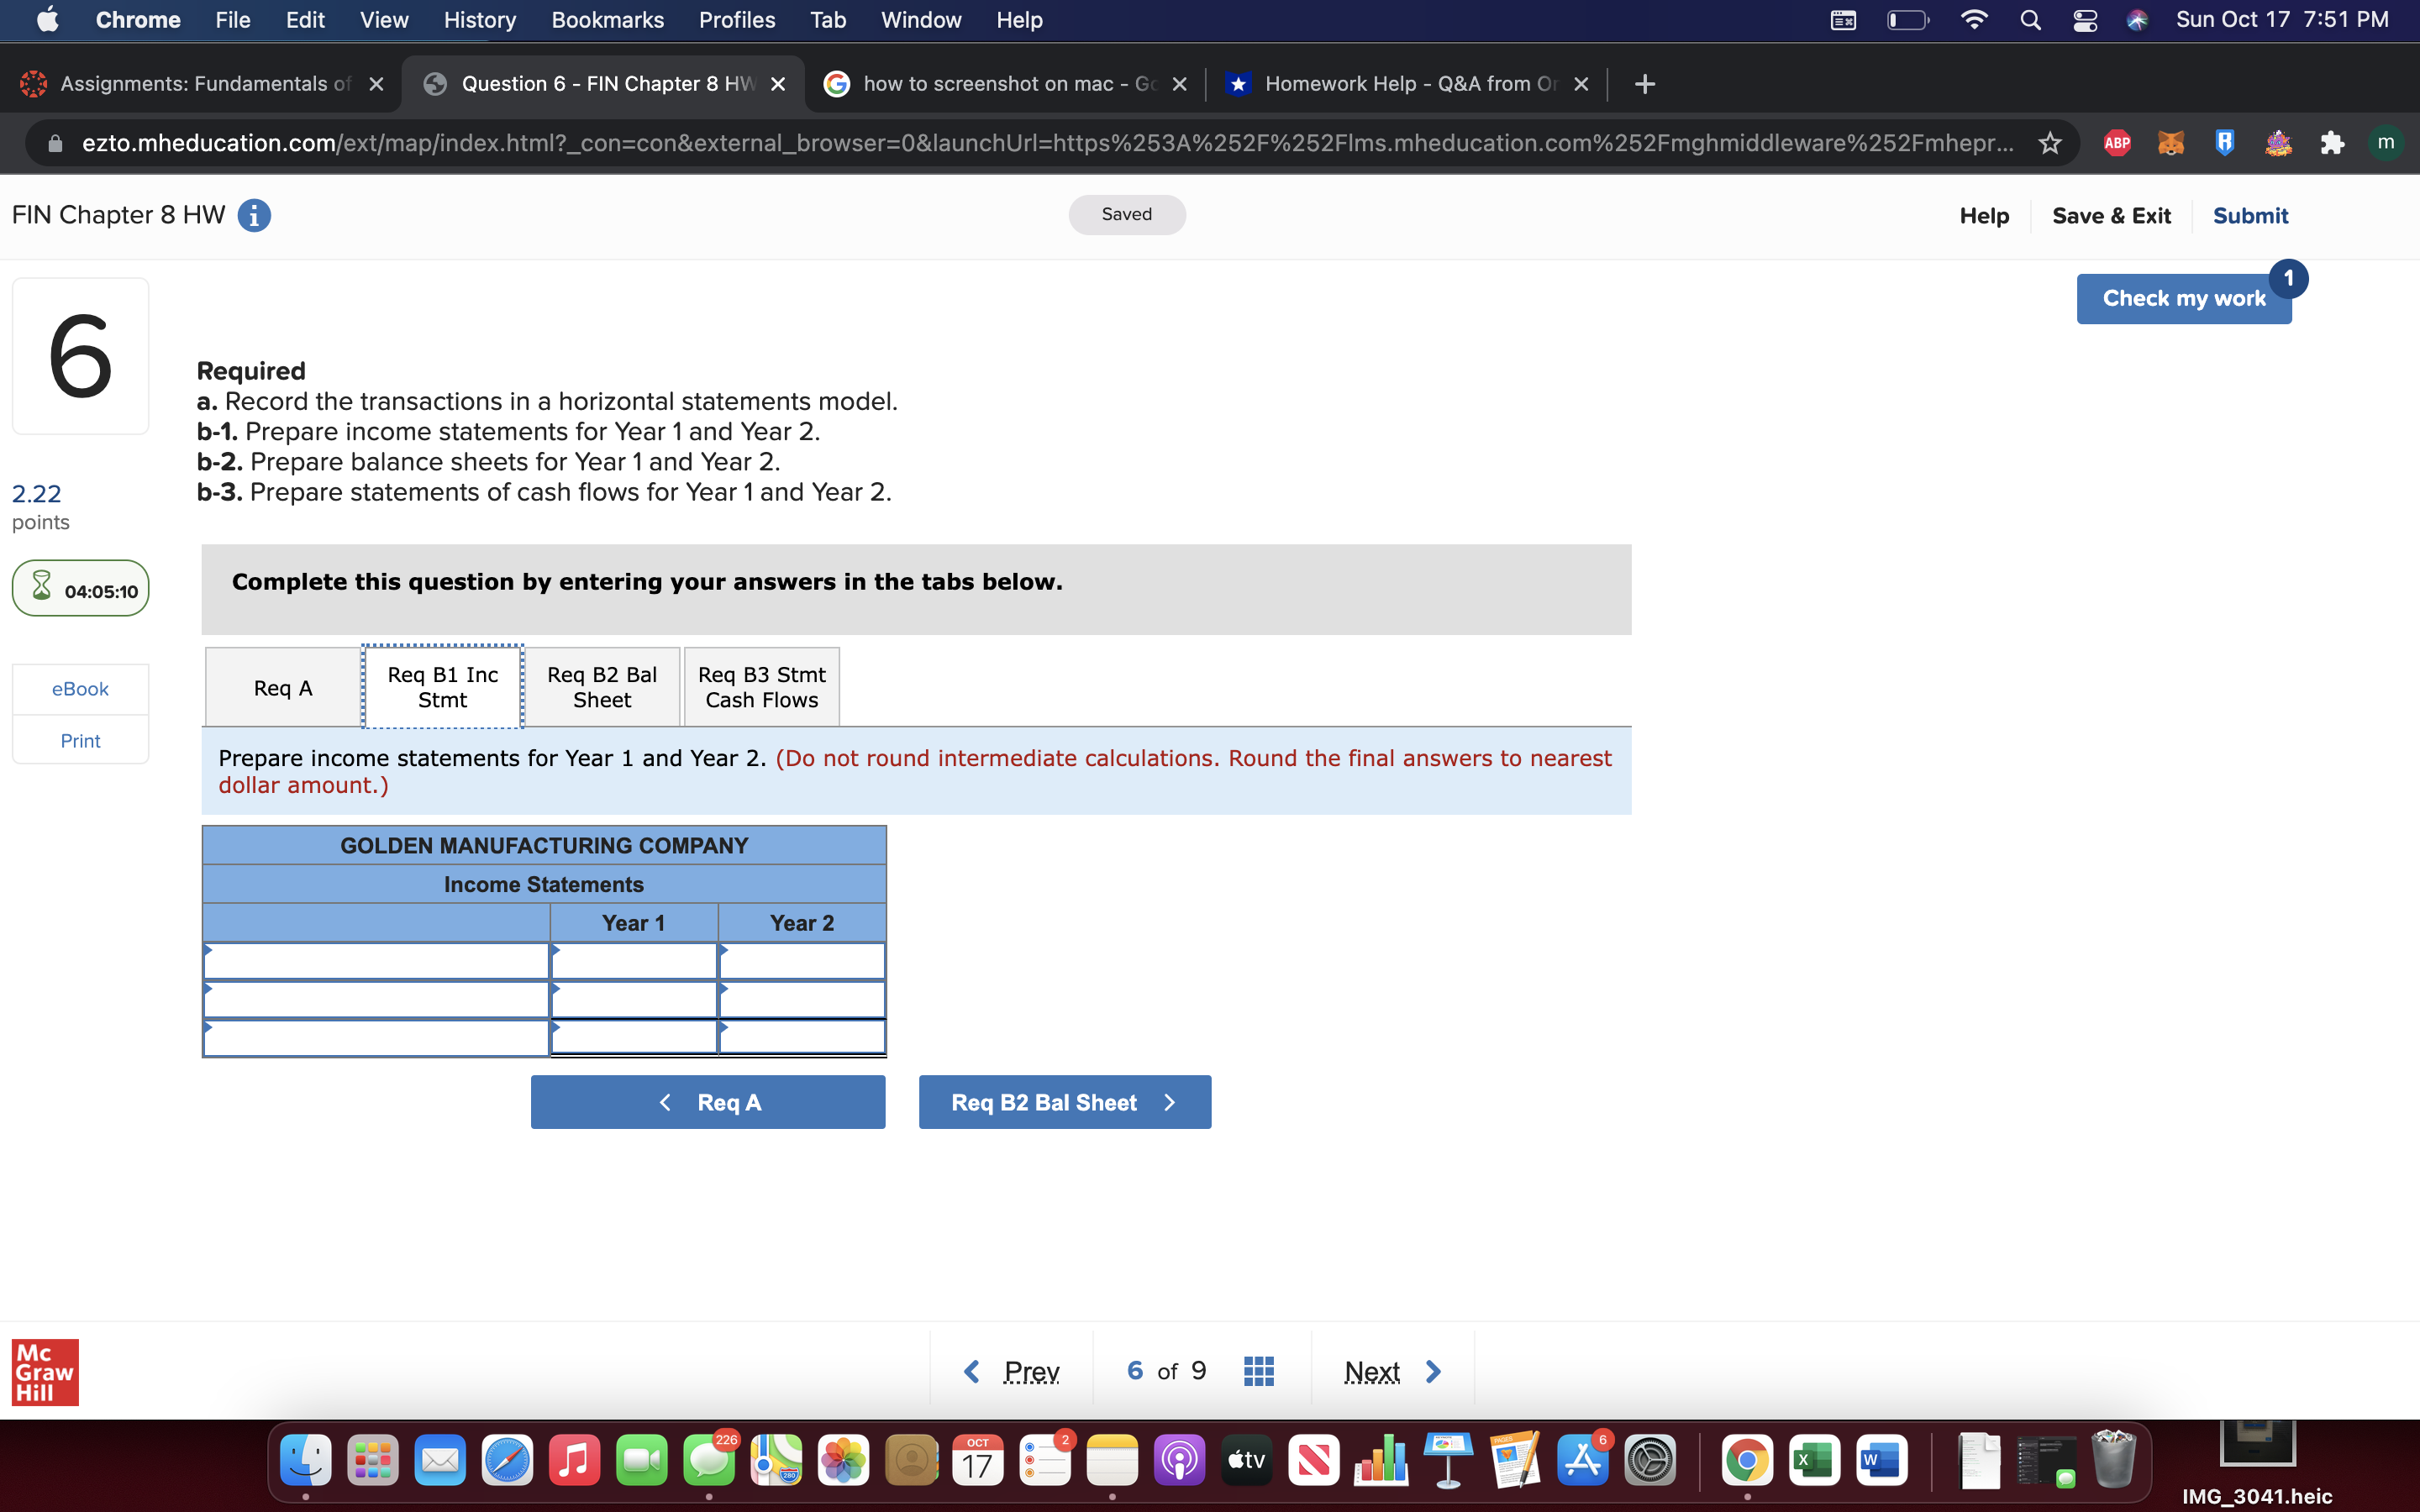
Task: Switch to the Req B3 Stmt Cash Flows tab
Action: coord(761,687)
